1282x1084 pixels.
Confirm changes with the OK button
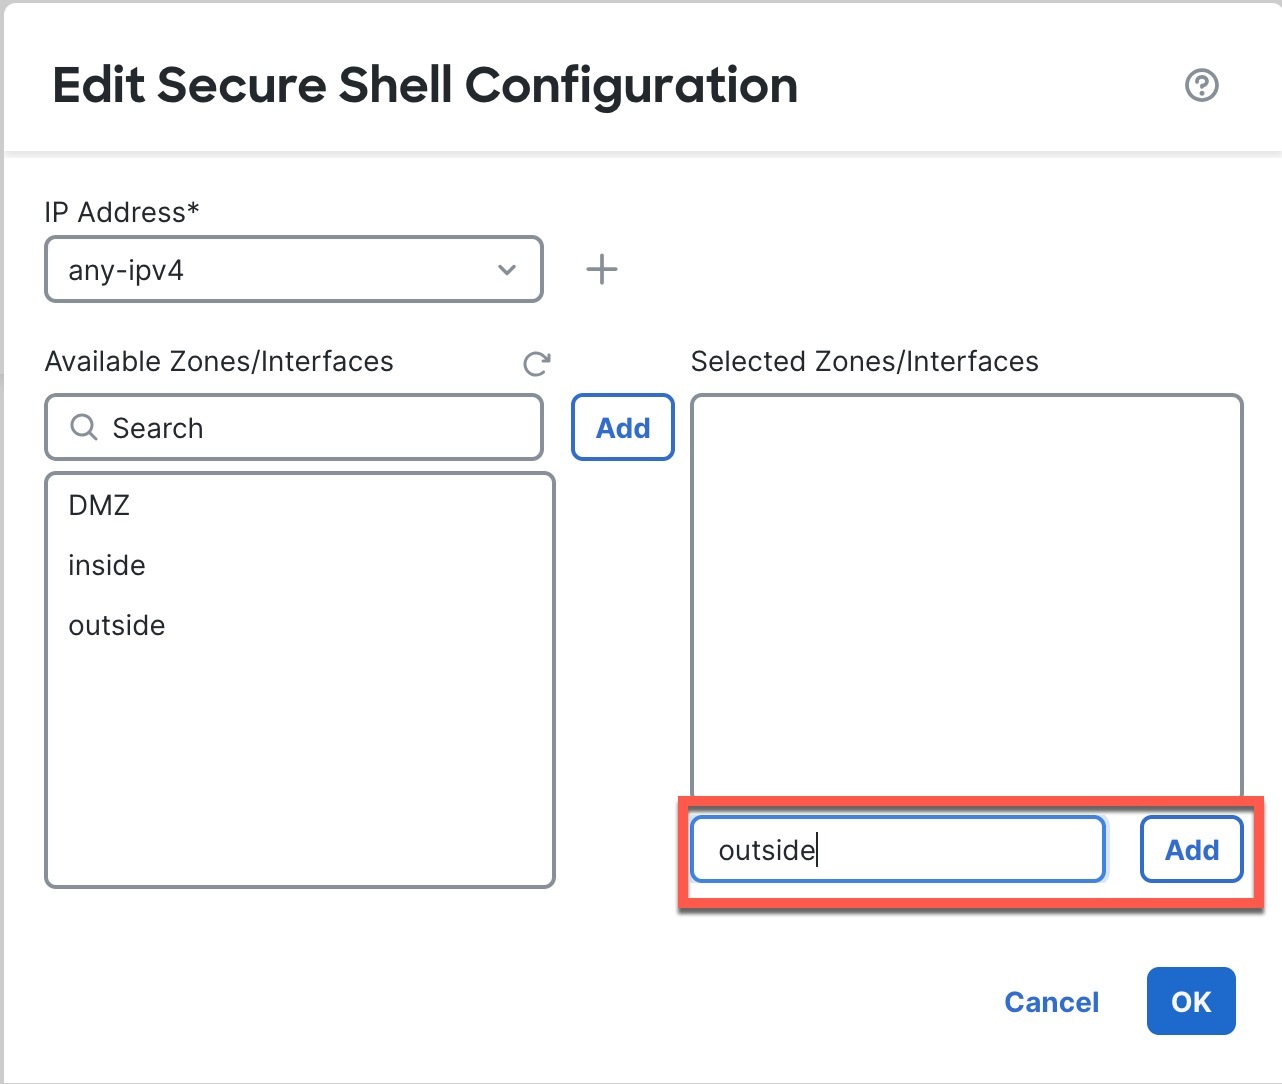(1190, 1001)
